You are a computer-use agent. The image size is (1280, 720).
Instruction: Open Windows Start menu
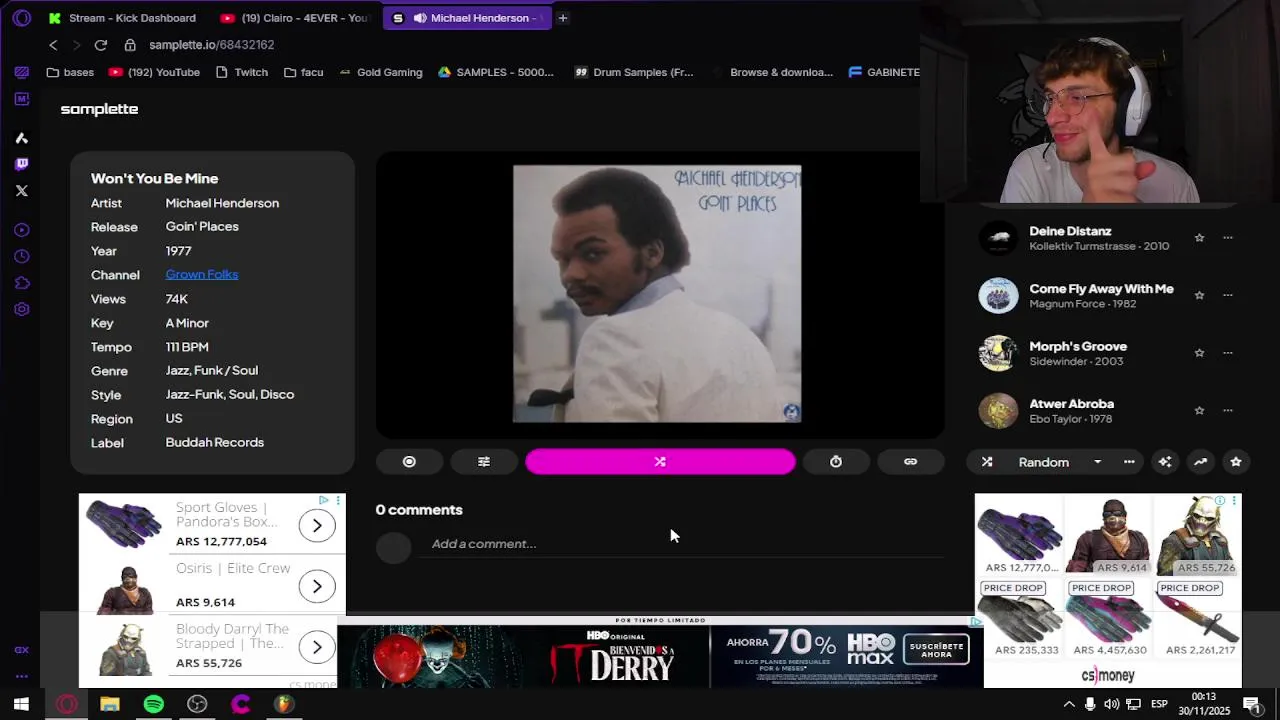tap(21, 704)
